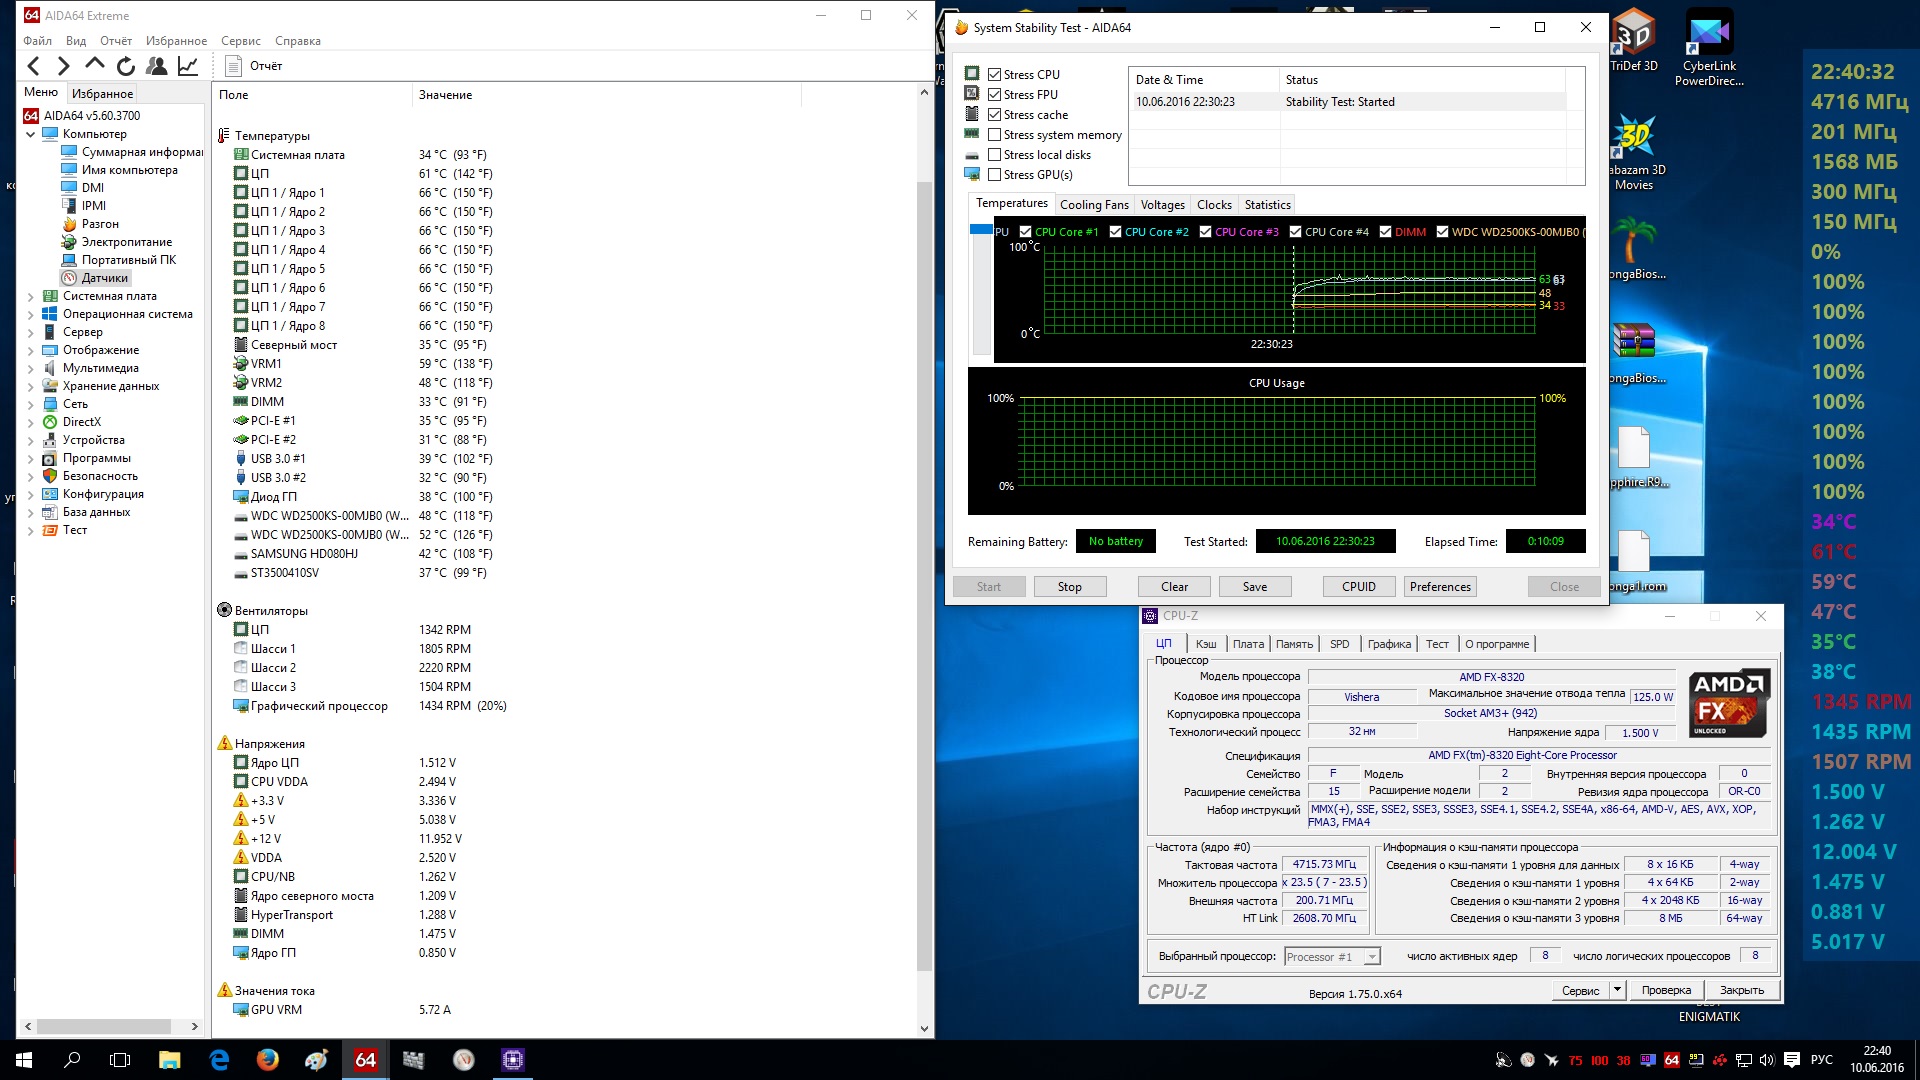Open Firefox from the taskbar

pos(267,1060)
